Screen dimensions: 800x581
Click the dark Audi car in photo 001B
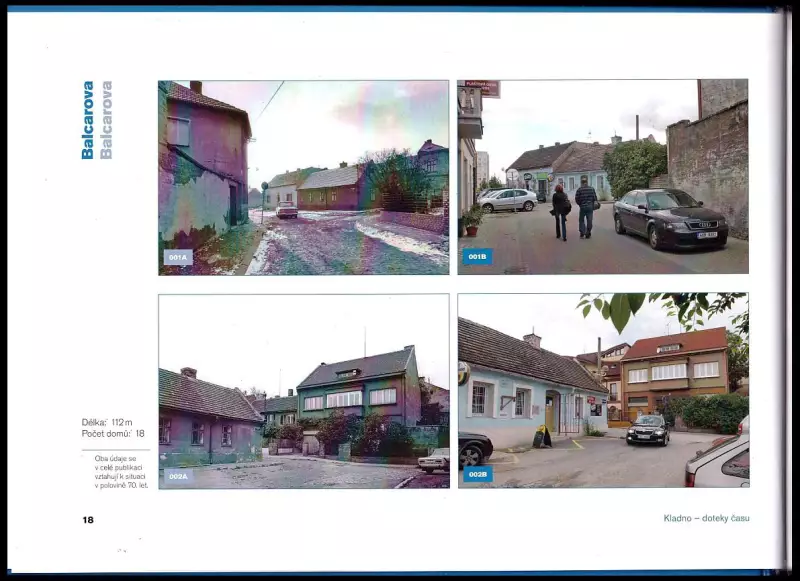click(x=669, y=218)
